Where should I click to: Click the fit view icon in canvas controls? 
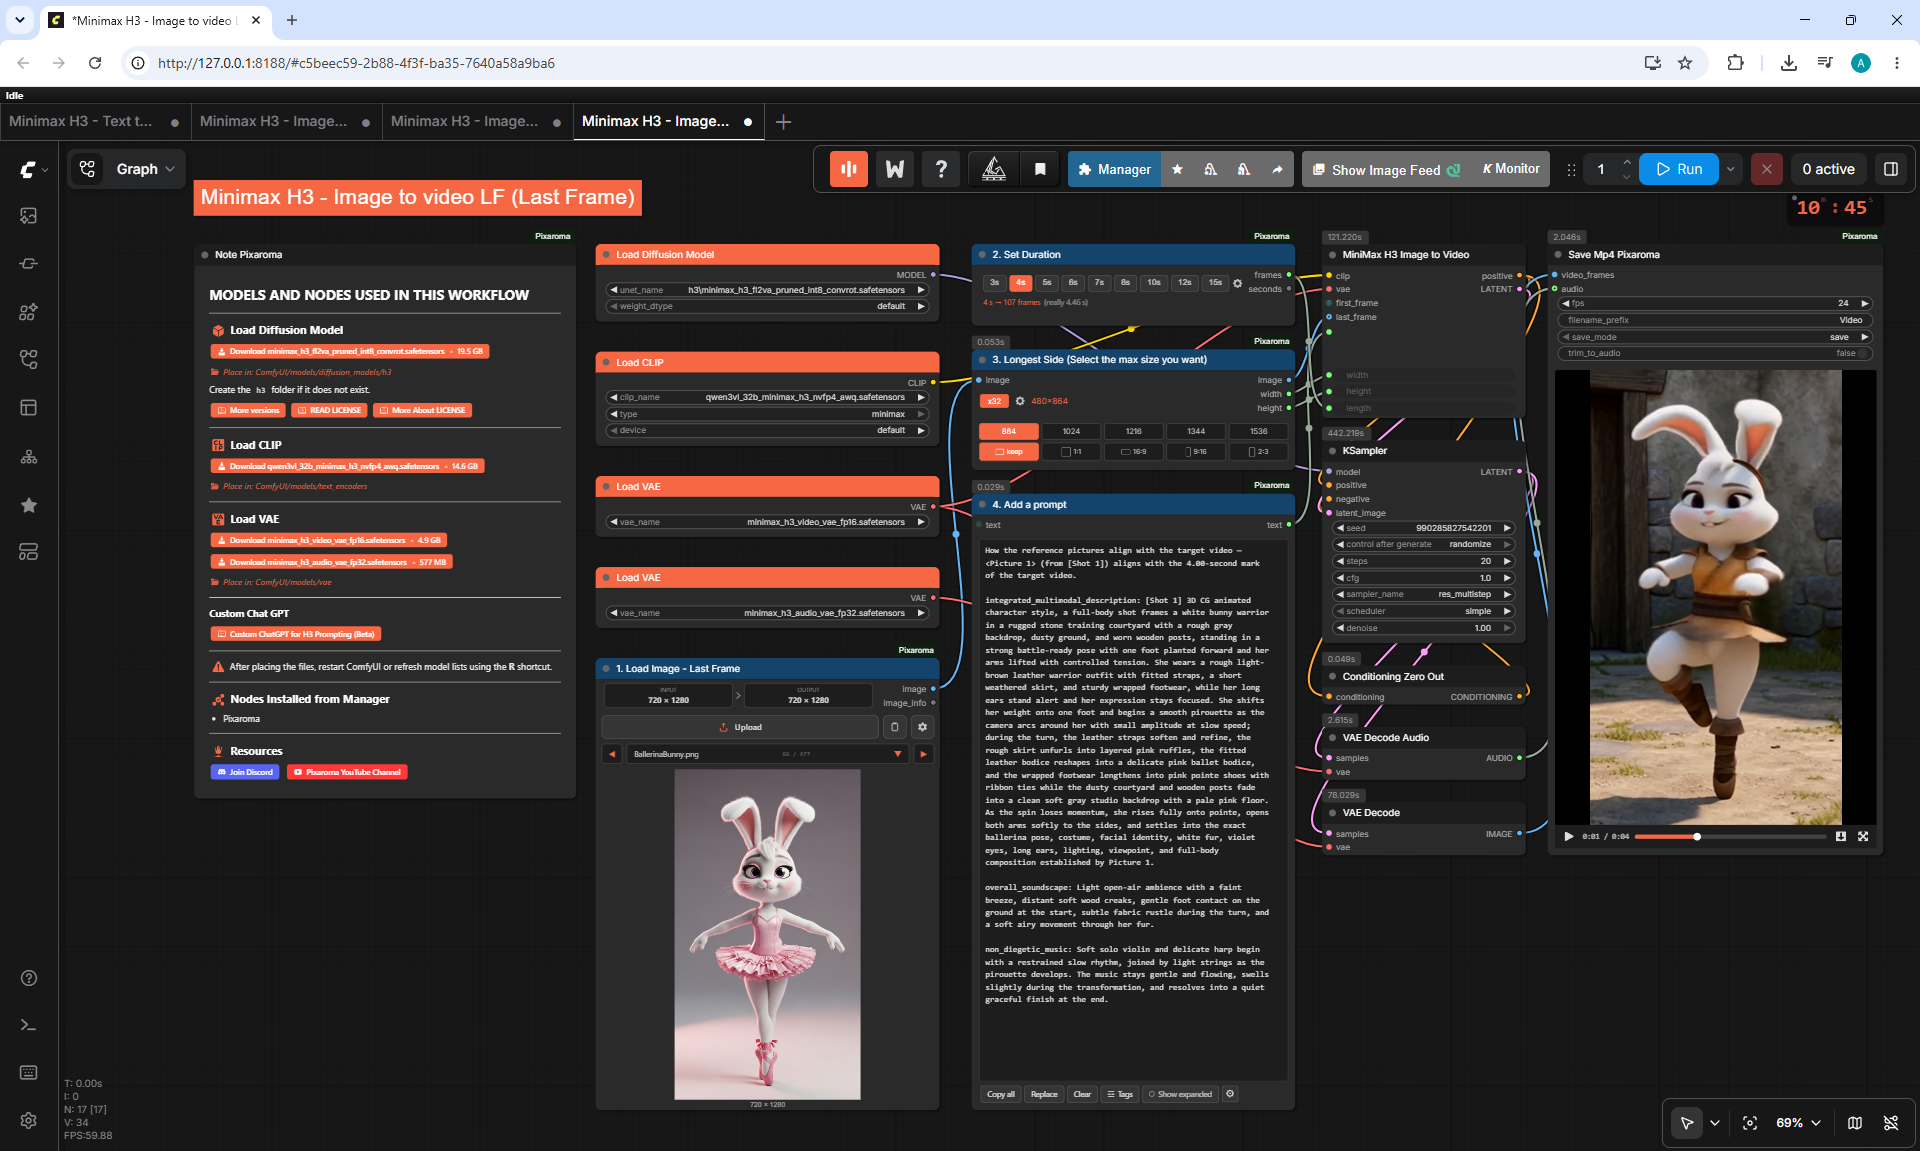1750,1123
